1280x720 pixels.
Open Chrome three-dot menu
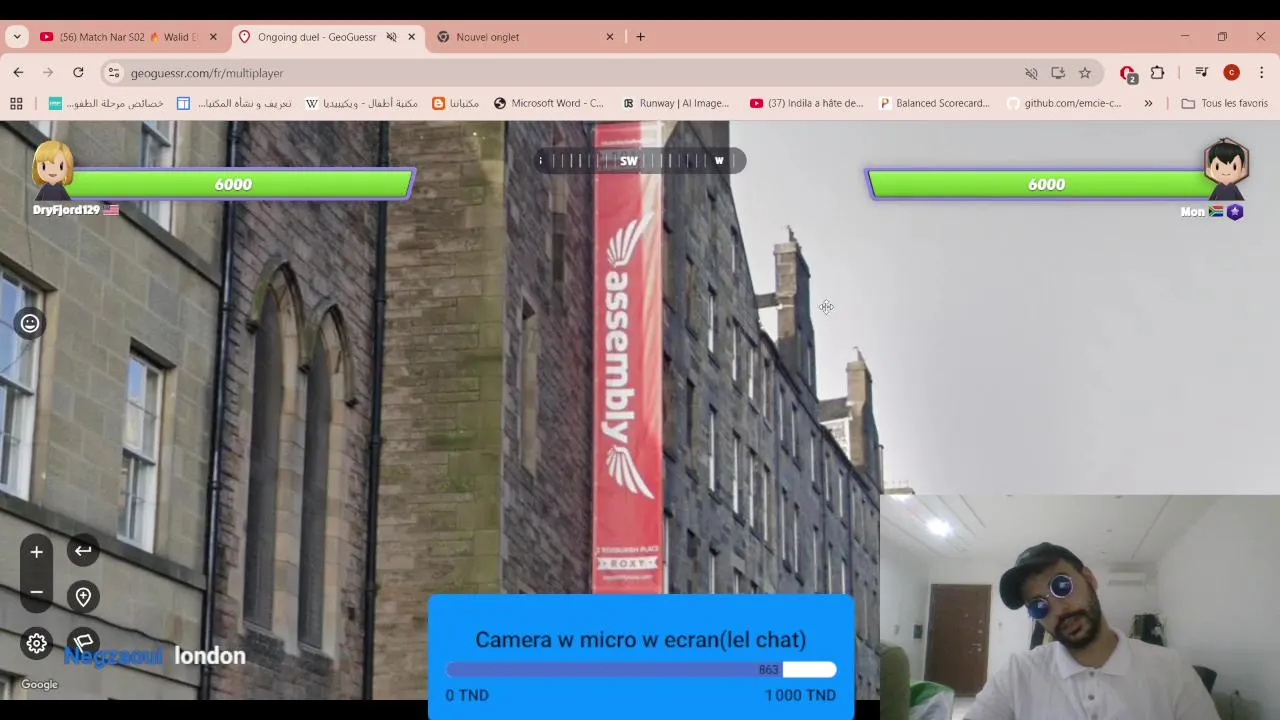click(x=1262, y=73)
